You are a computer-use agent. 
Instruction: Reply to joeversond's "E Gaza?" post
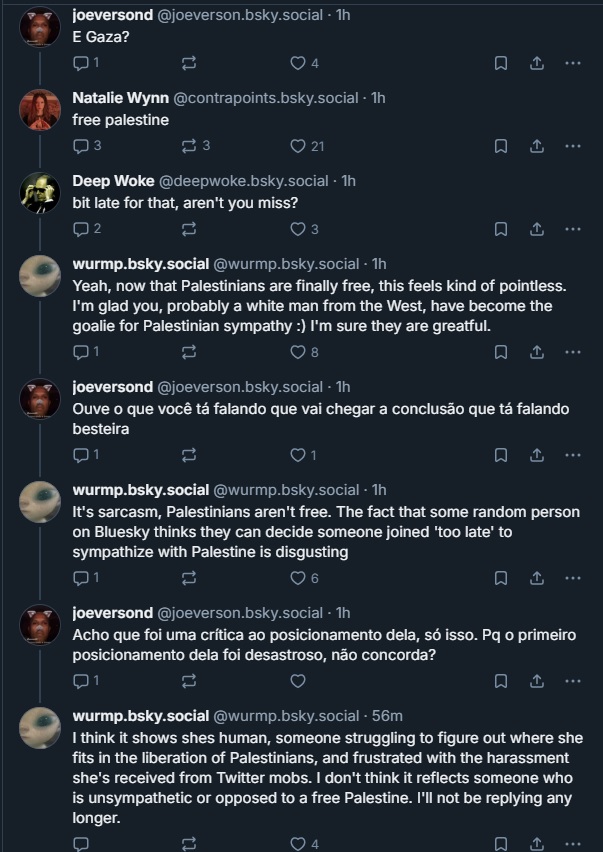click(x=81, y=62)
